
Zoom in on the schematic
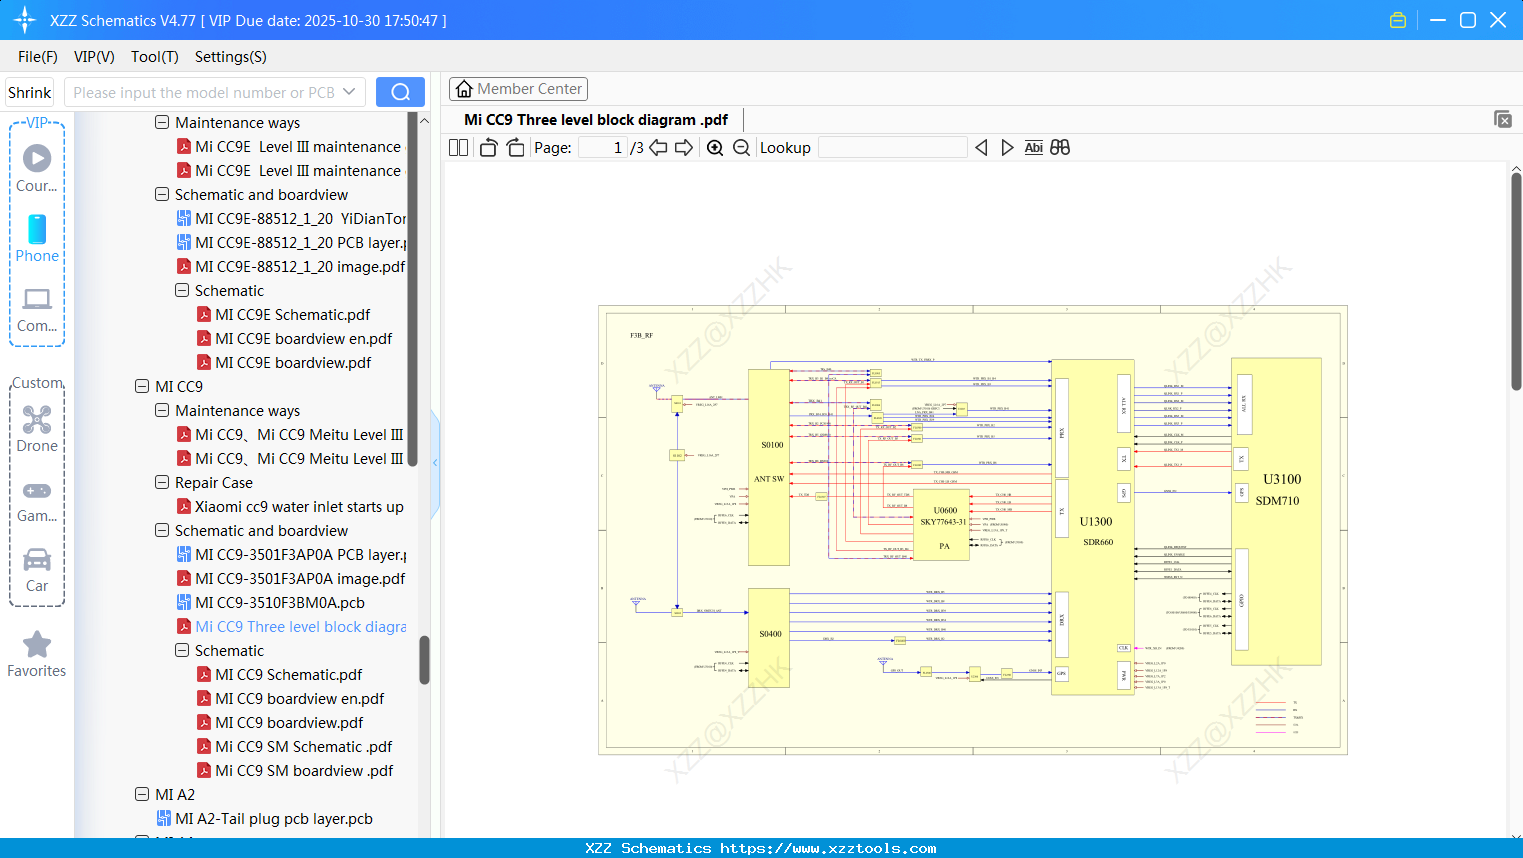click(715, 147)
